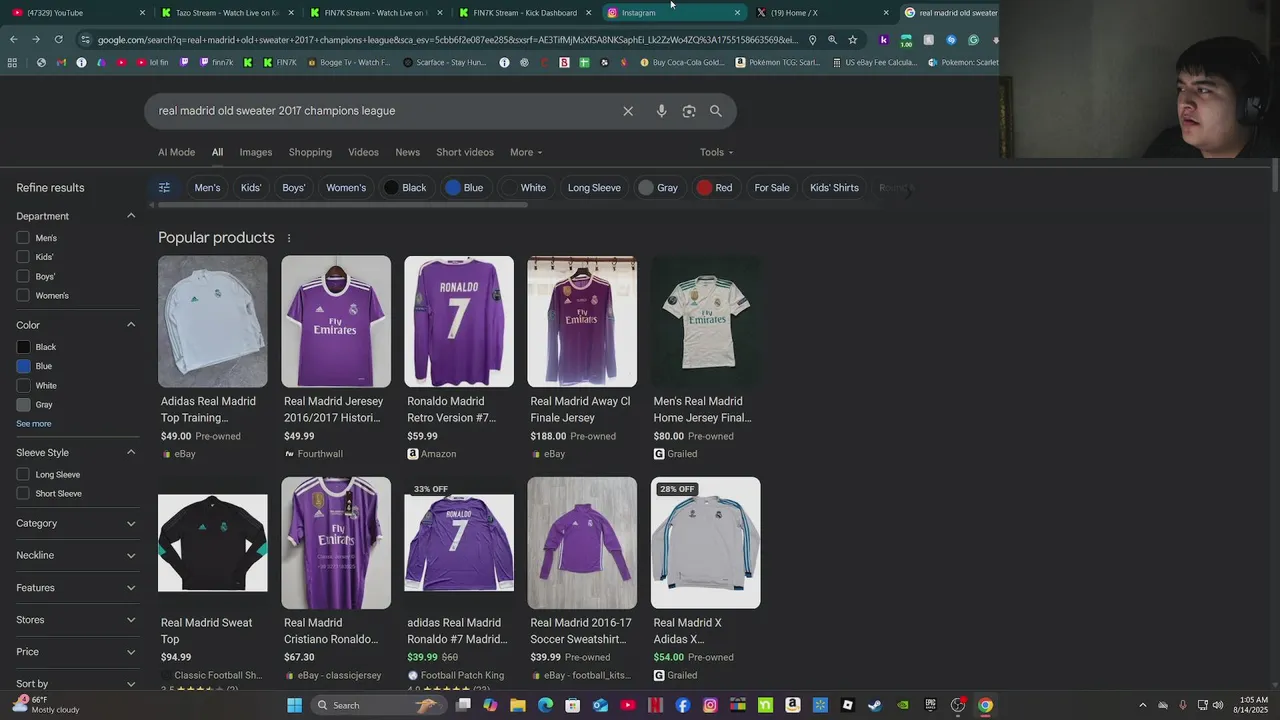Switch to the Images results tab
1280x720 pixels.
(256, 152)
